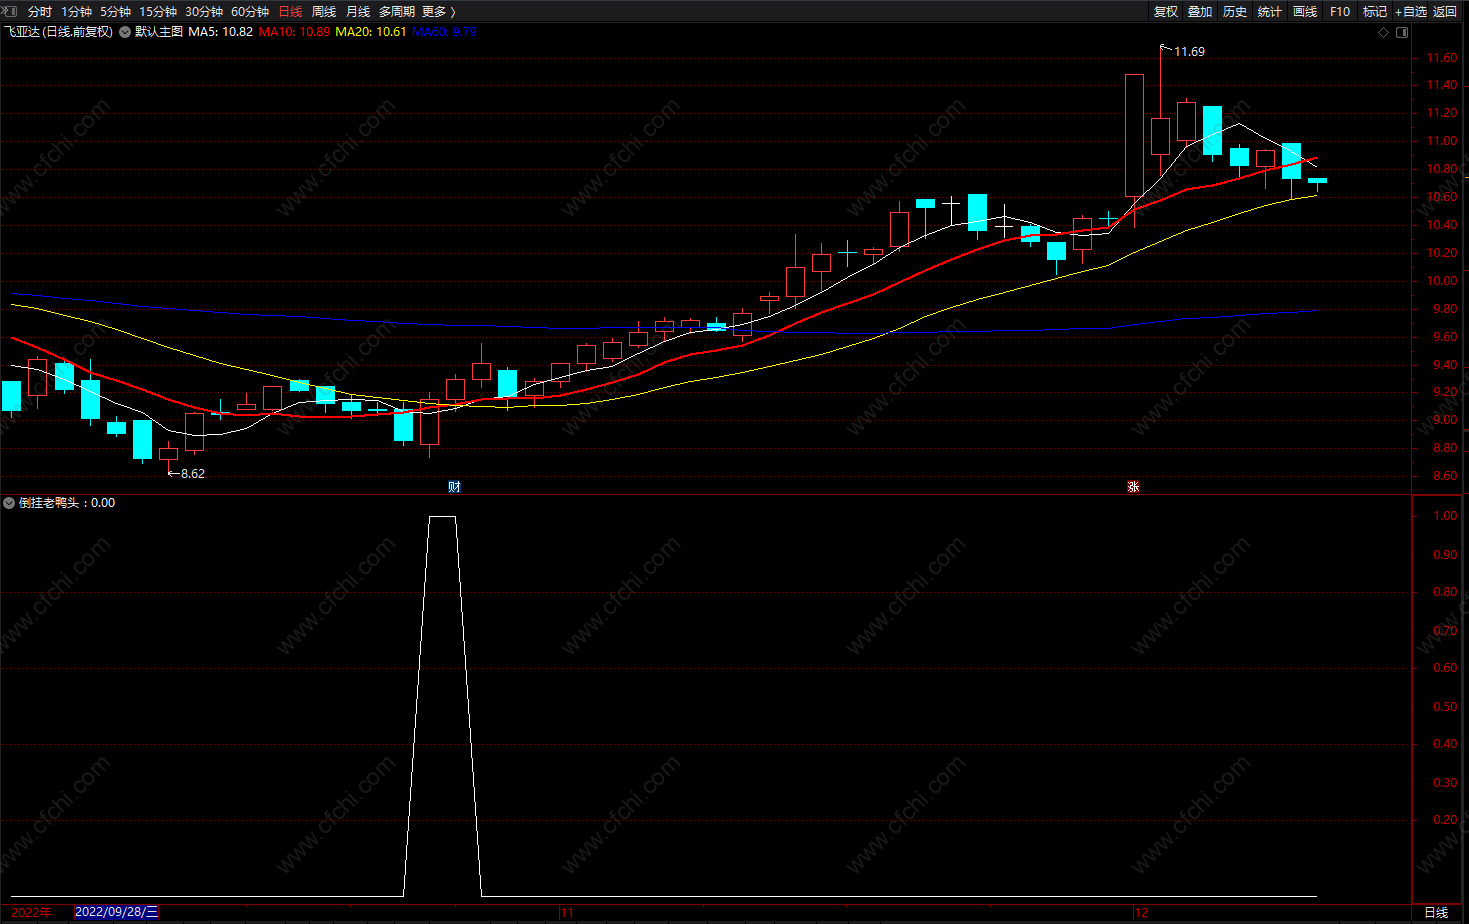Click the 倒挂老鸭头 : 0.00 indicator label
Image resolution: width=1469 pixels, height=924 pixels.
tap(67, 503)
